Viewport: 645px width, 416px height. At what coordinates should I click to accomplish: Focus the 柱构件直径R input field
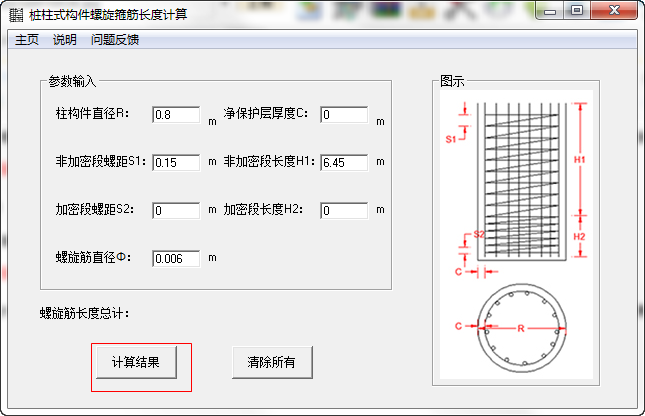point(176,114)
